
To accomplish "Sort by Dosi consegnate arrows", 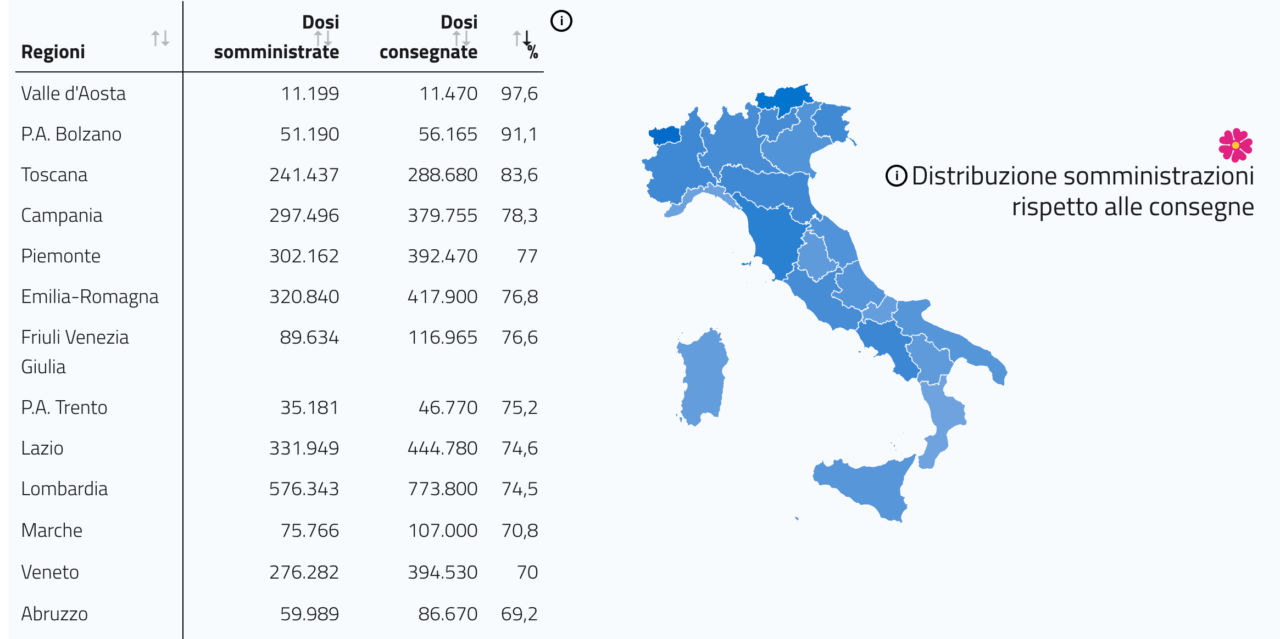I will click(461, 37).
